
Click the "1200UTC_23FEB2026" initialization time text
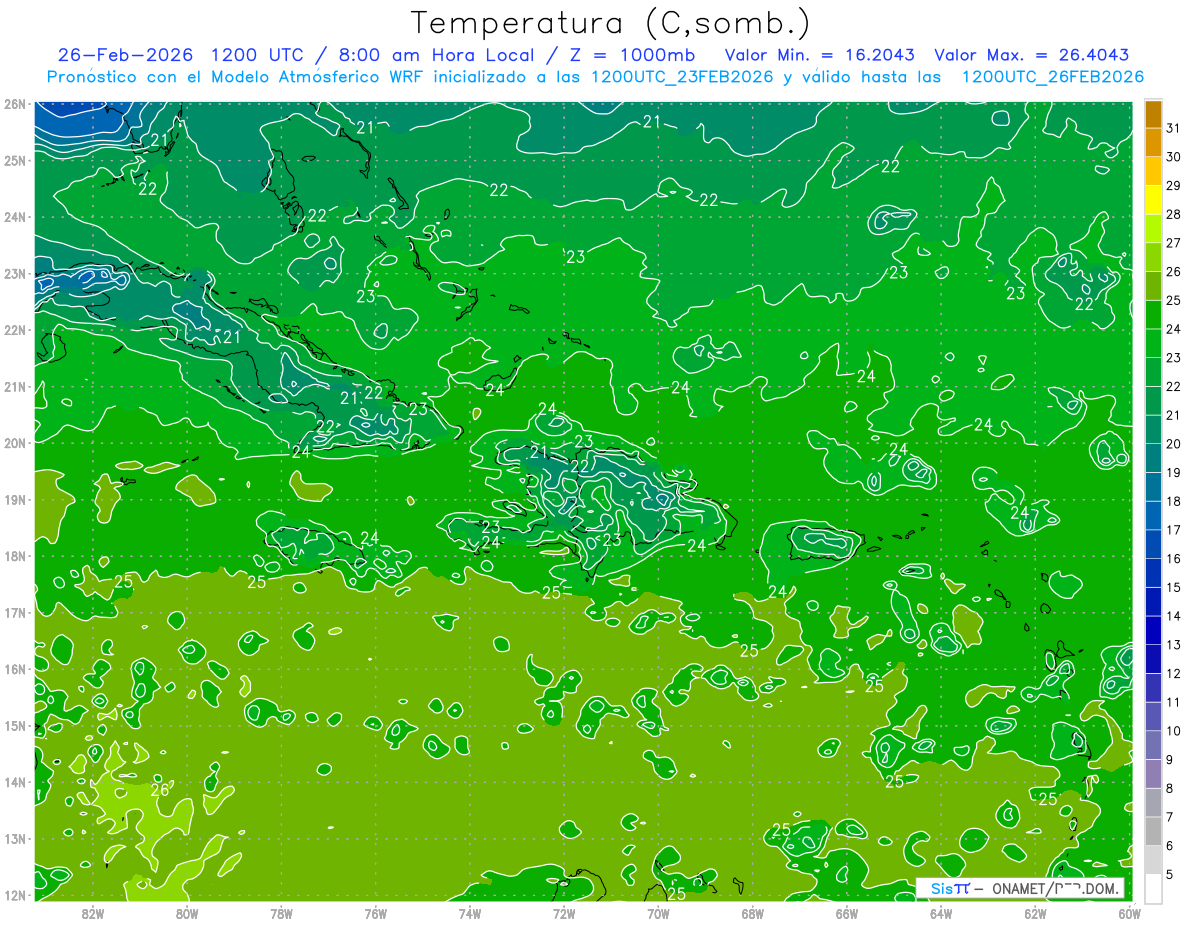pos(682,77)
